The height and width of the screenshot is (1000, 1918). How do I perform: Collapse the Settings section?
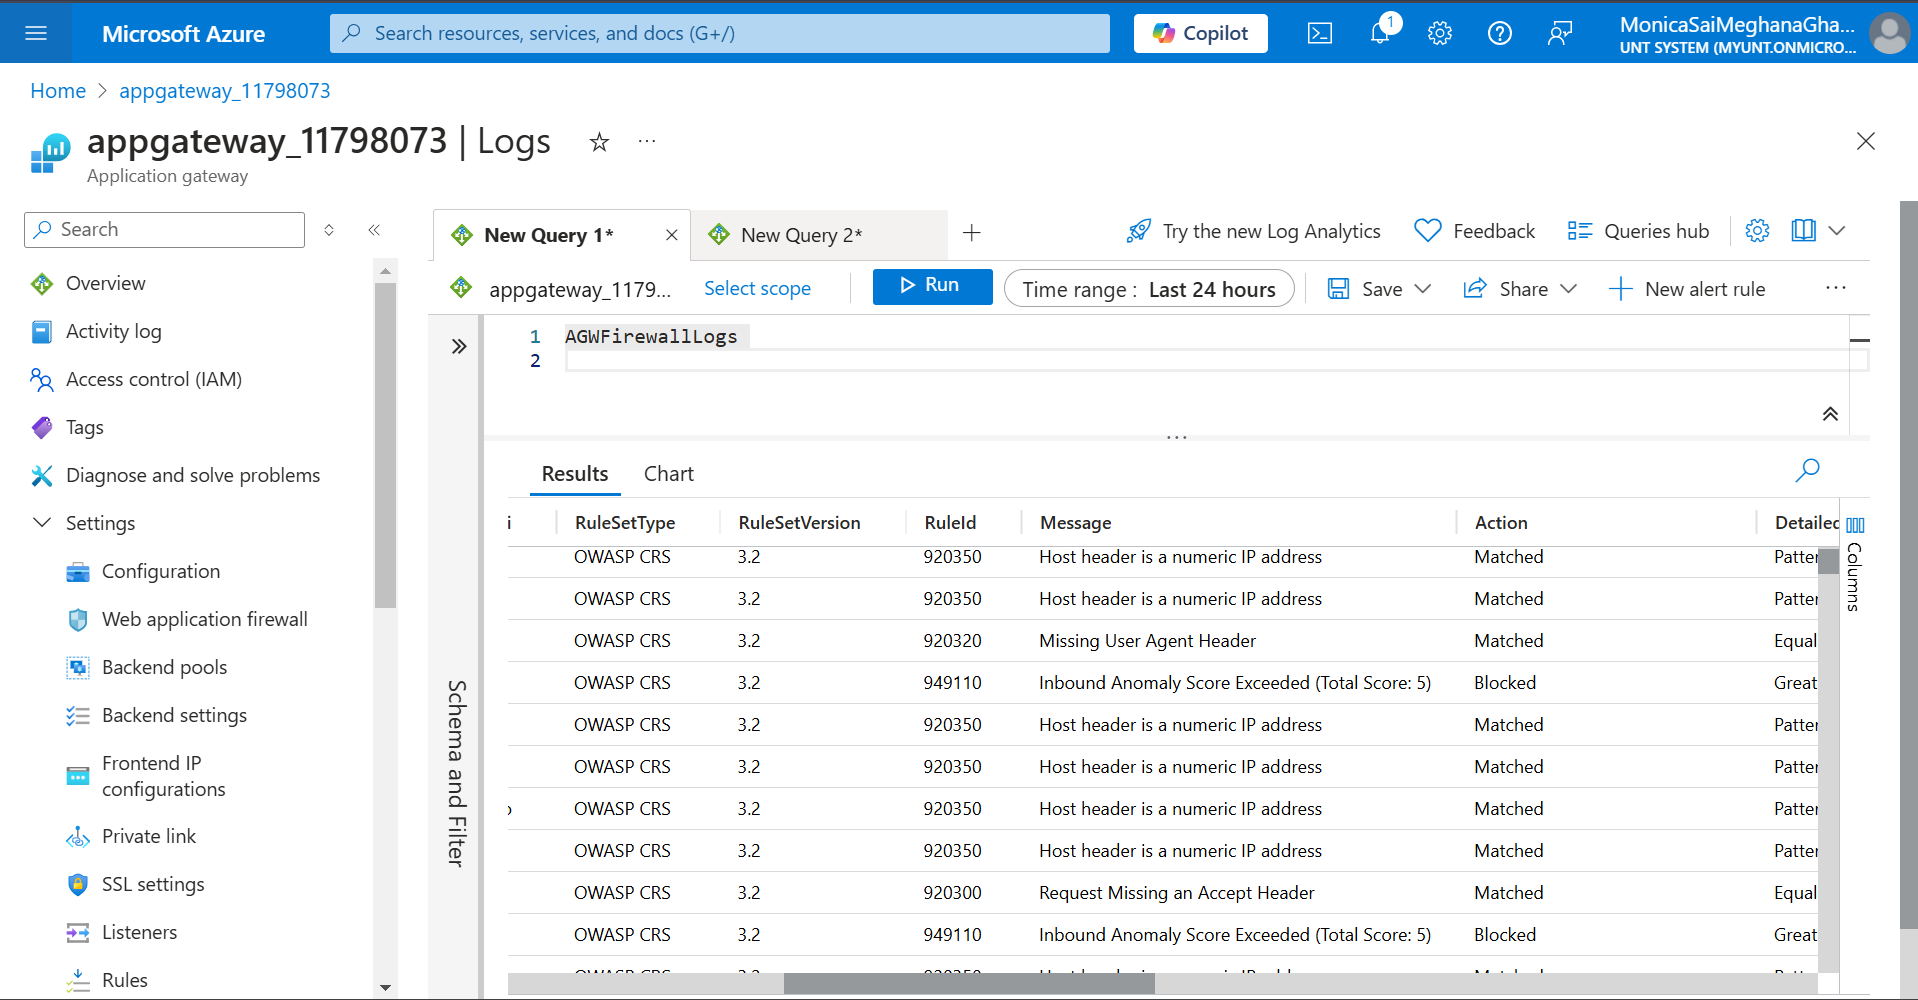point(85,523)
